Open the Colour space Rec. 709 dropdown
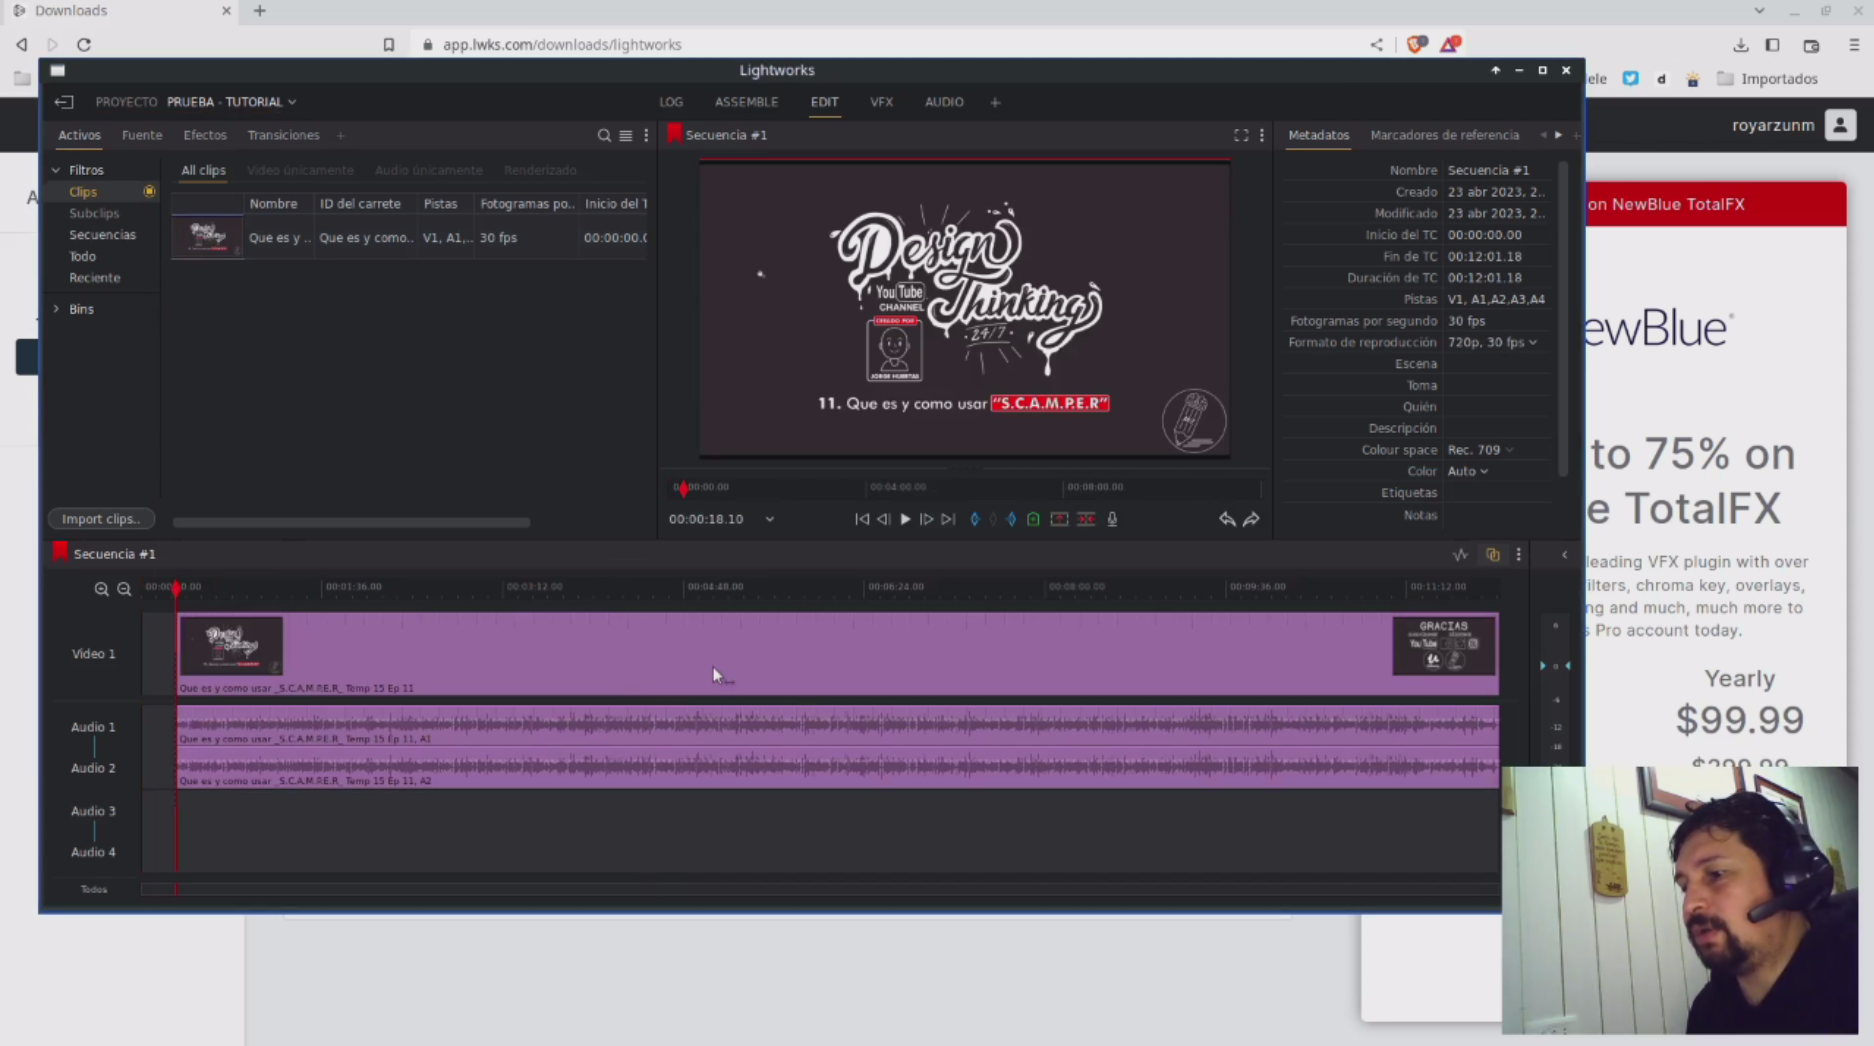Screen dimensions: 1874x1046 coord(1481,450)
